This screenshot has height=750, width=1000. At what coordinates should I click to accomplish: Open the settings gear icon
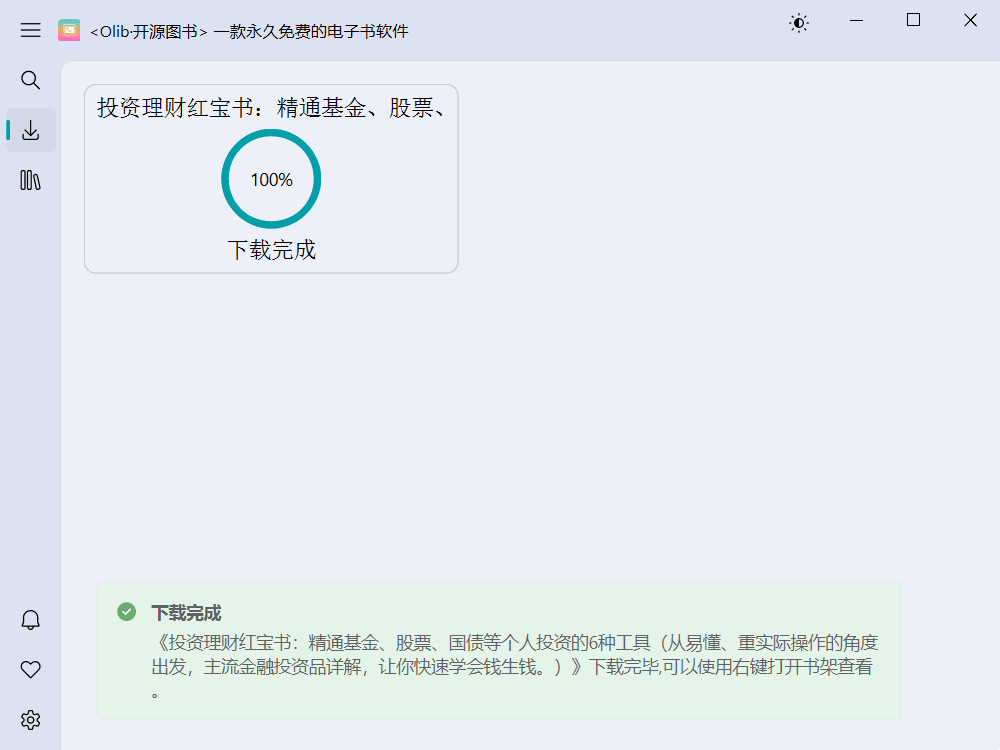30,719
